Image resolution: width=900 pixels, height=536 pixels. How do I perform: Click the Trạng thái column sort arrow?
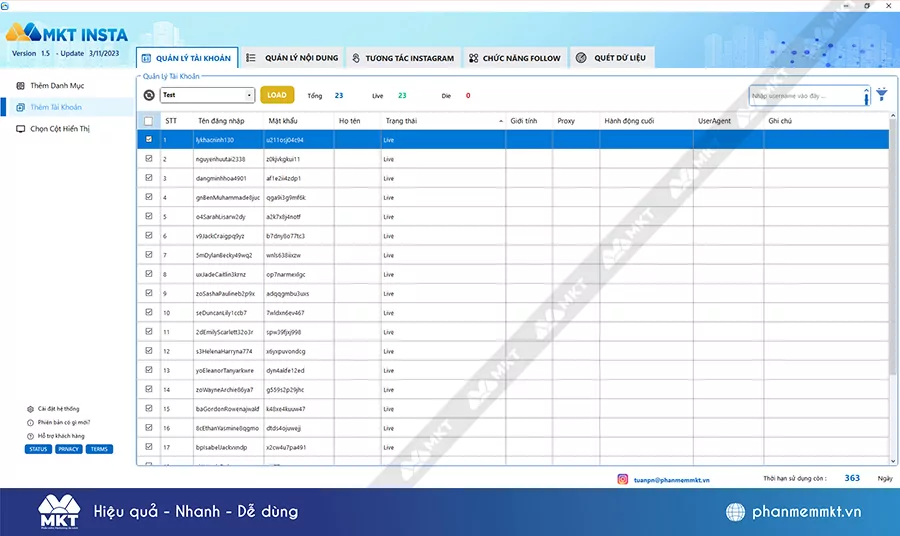(x=501, y=121)
